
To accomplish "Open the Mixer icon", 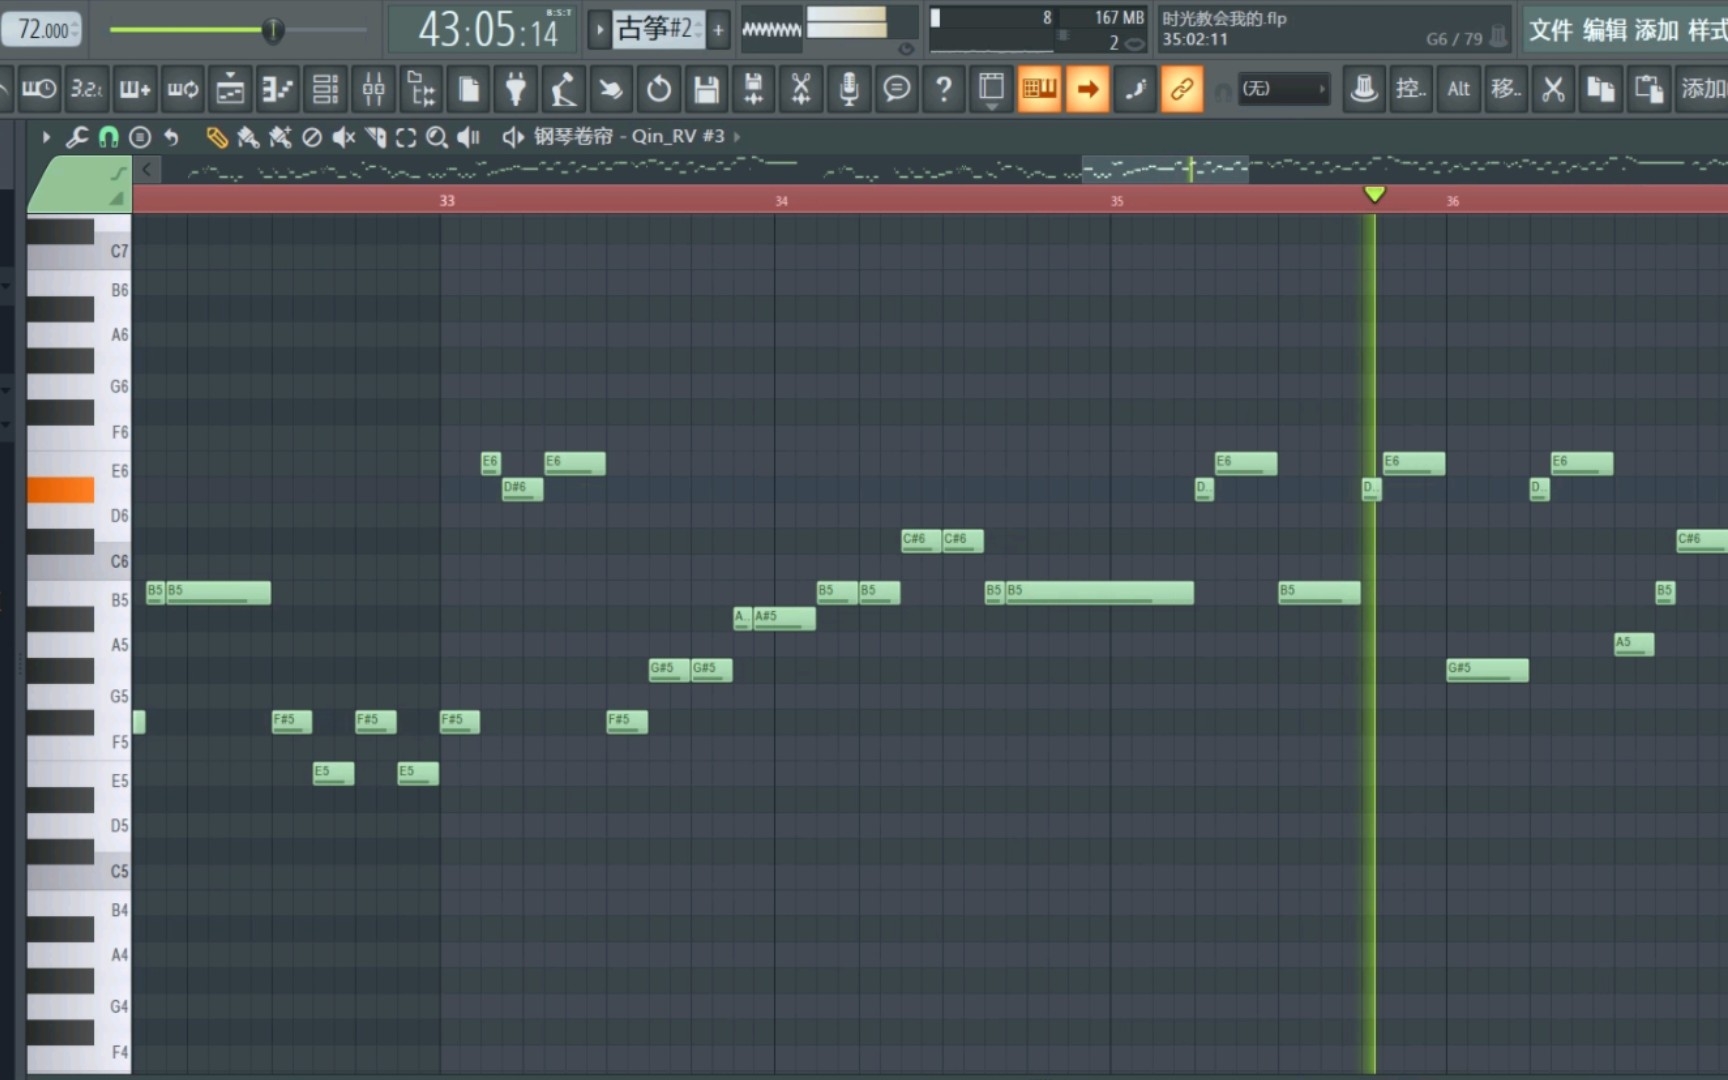I will tap(373, 90).
